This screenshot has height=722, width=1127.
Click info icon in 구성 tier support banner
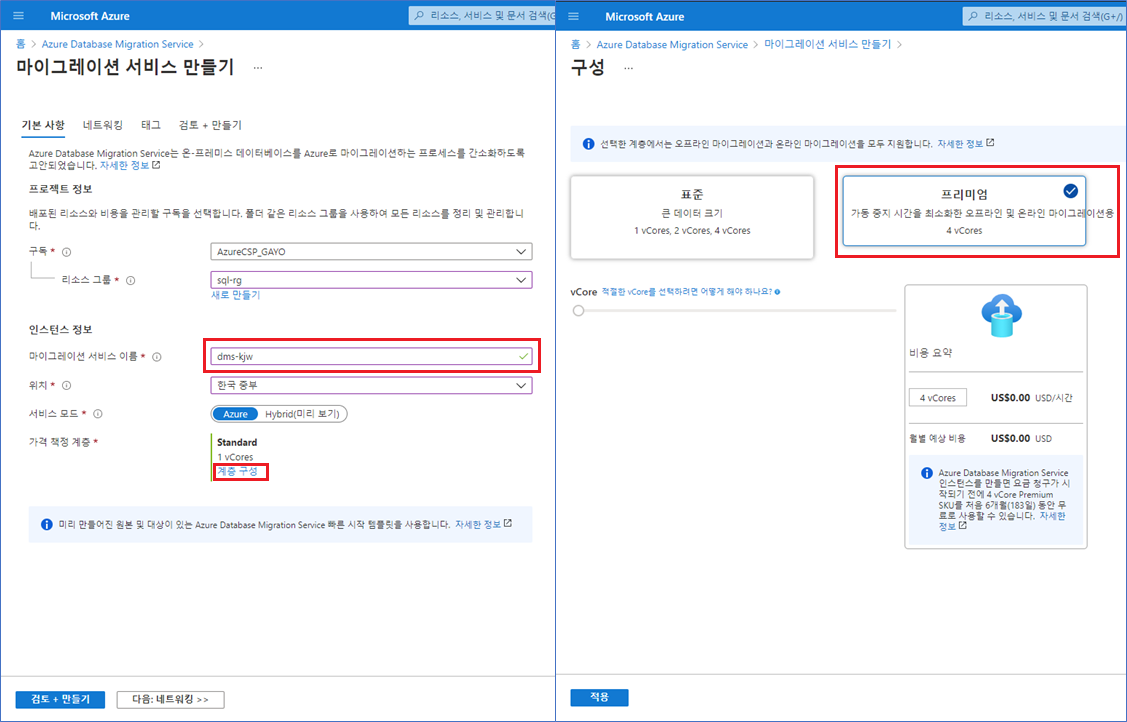coord(589,144)
